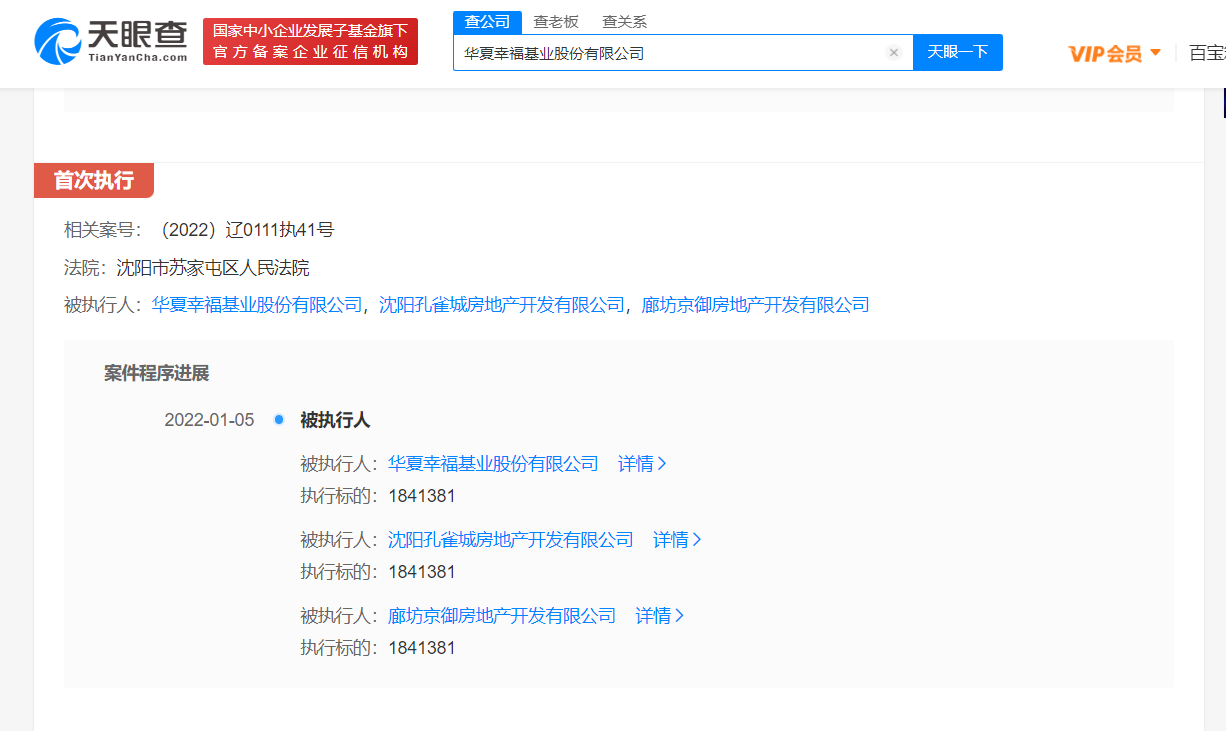This screenshot has height=731, width=1226.
Task: Open 华夏幸福基业股份有限公司 link in the top 被执行人 line
Action: coord(257,305)
